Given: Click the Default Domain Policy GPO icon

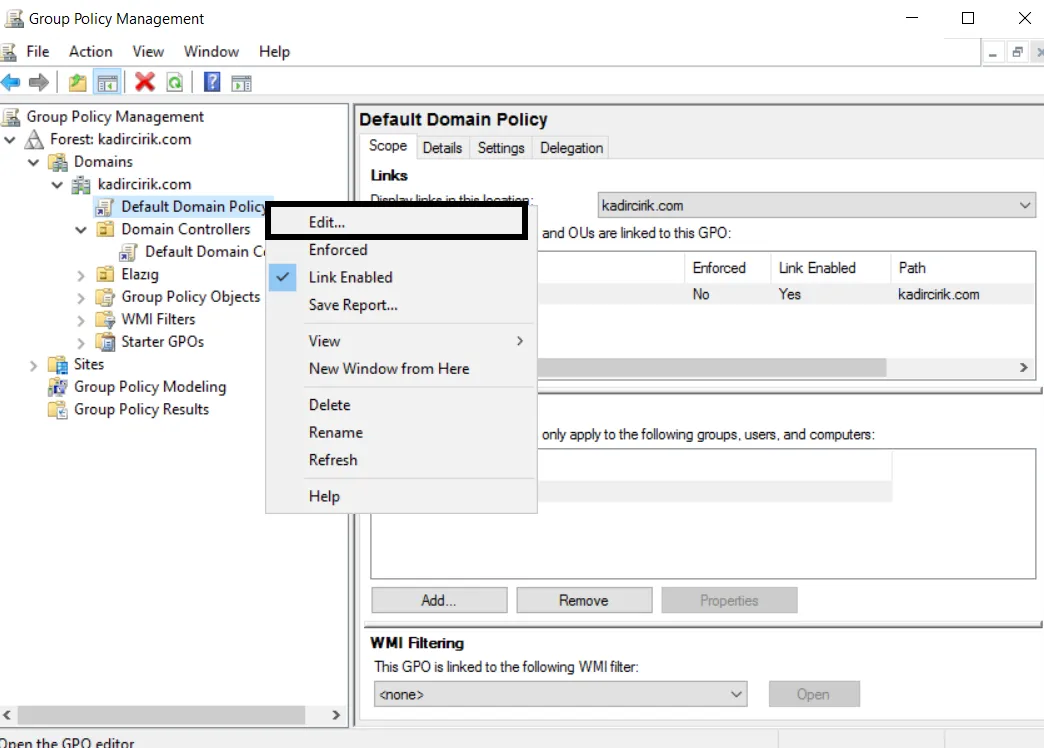Looking at the screenshot, I should tap(105, 207).
